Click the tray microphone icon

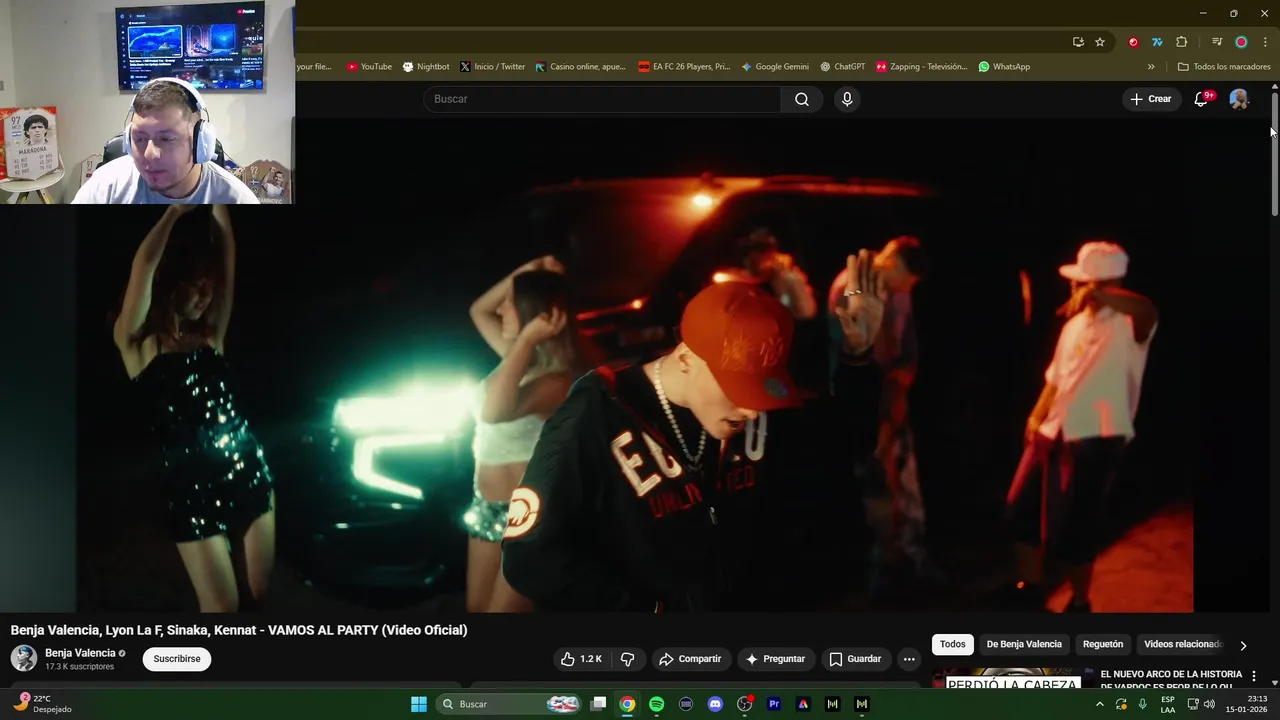1143,704
